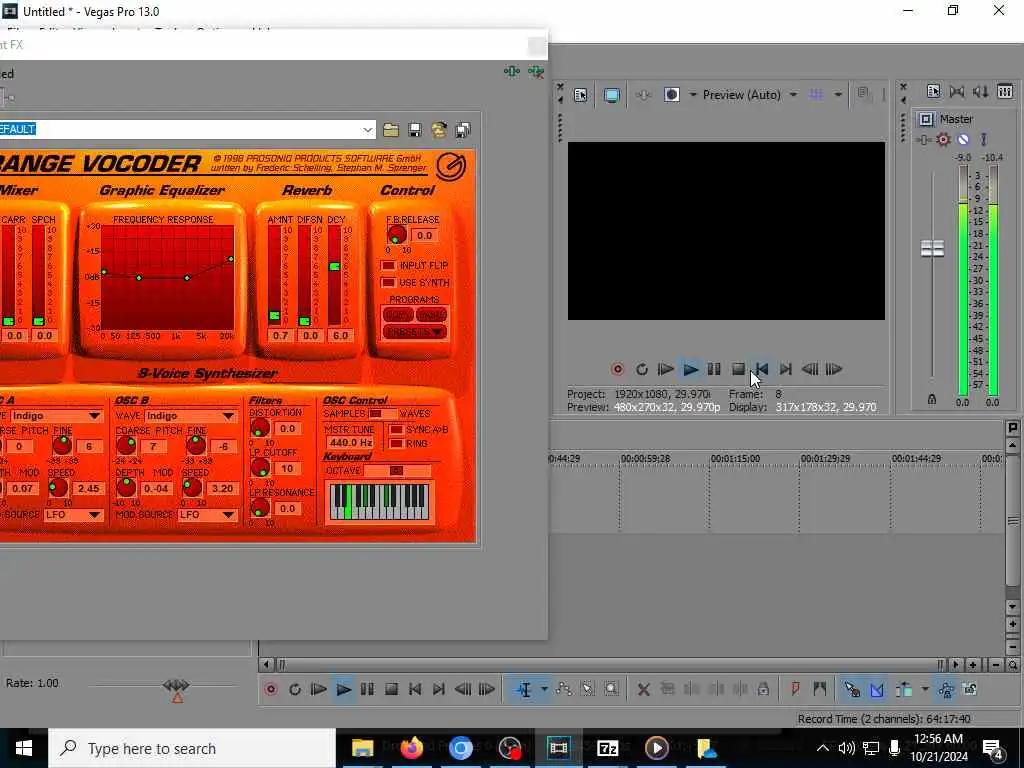Image resolution: width=1024 pixels, height=768 pixels.
Task: Go to end in bottom transport bar
Action: 439,690
